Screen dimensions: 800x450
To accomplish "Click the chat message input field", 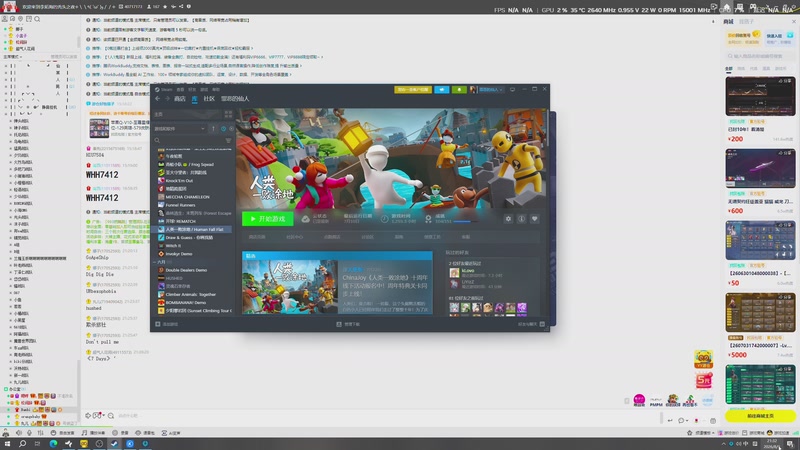I will point(388,416).
